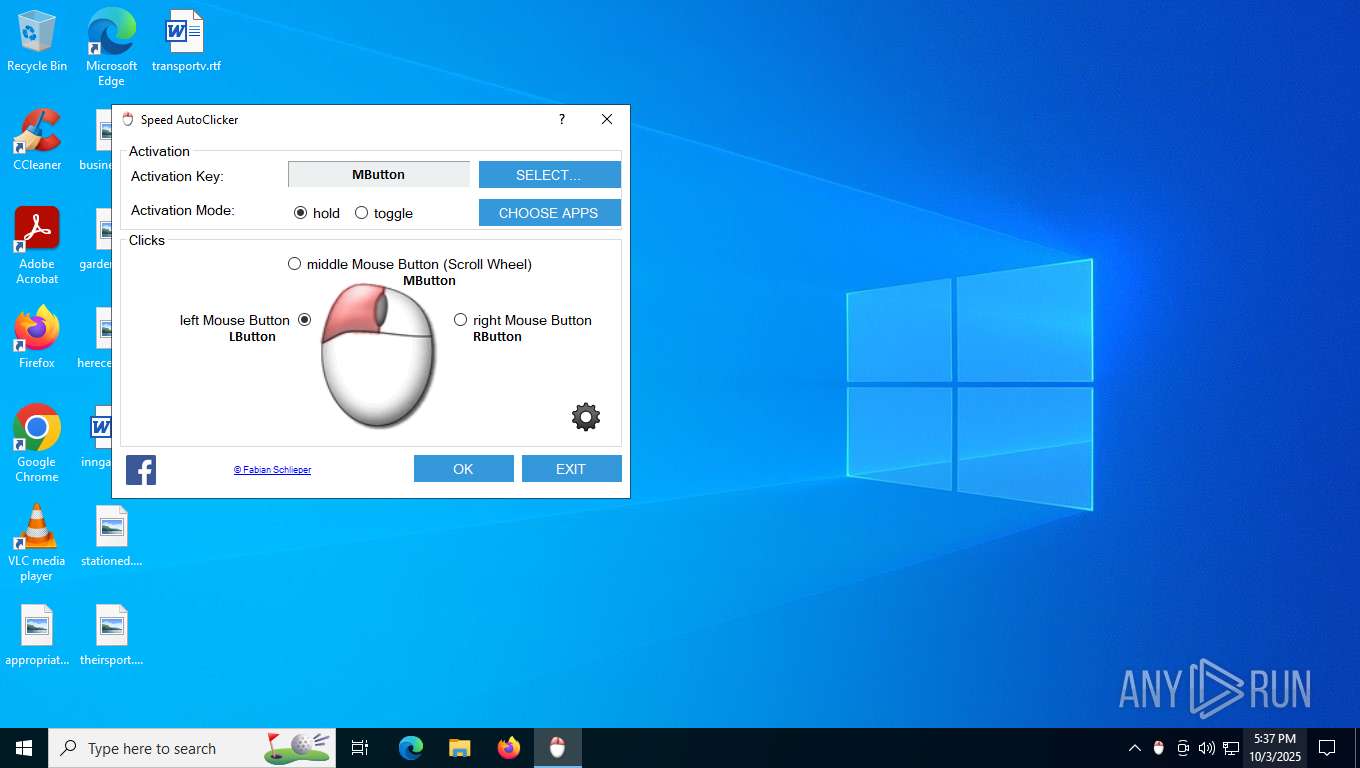
Task: Select hold activation mode
Action: [x=317, y=213]
